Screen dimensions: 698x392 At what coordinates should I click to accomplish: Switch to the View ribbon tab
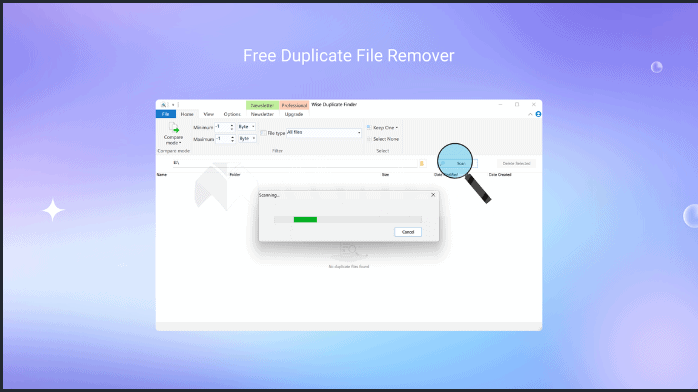click(208, 114)
